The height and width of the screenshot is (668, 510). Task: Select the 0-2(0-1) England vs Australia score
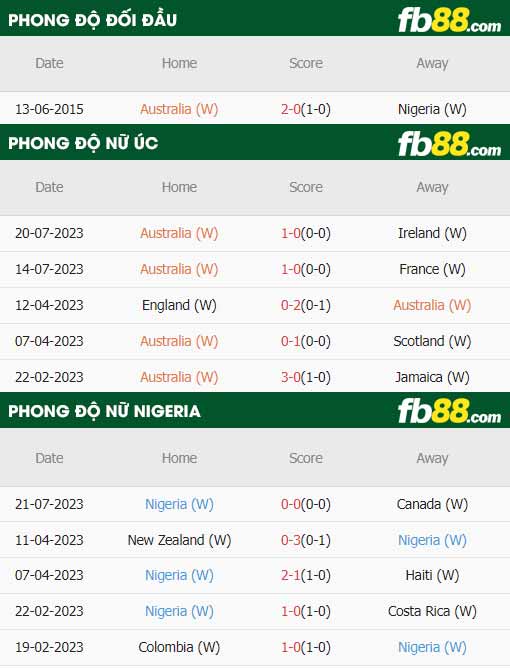(305, 305)
